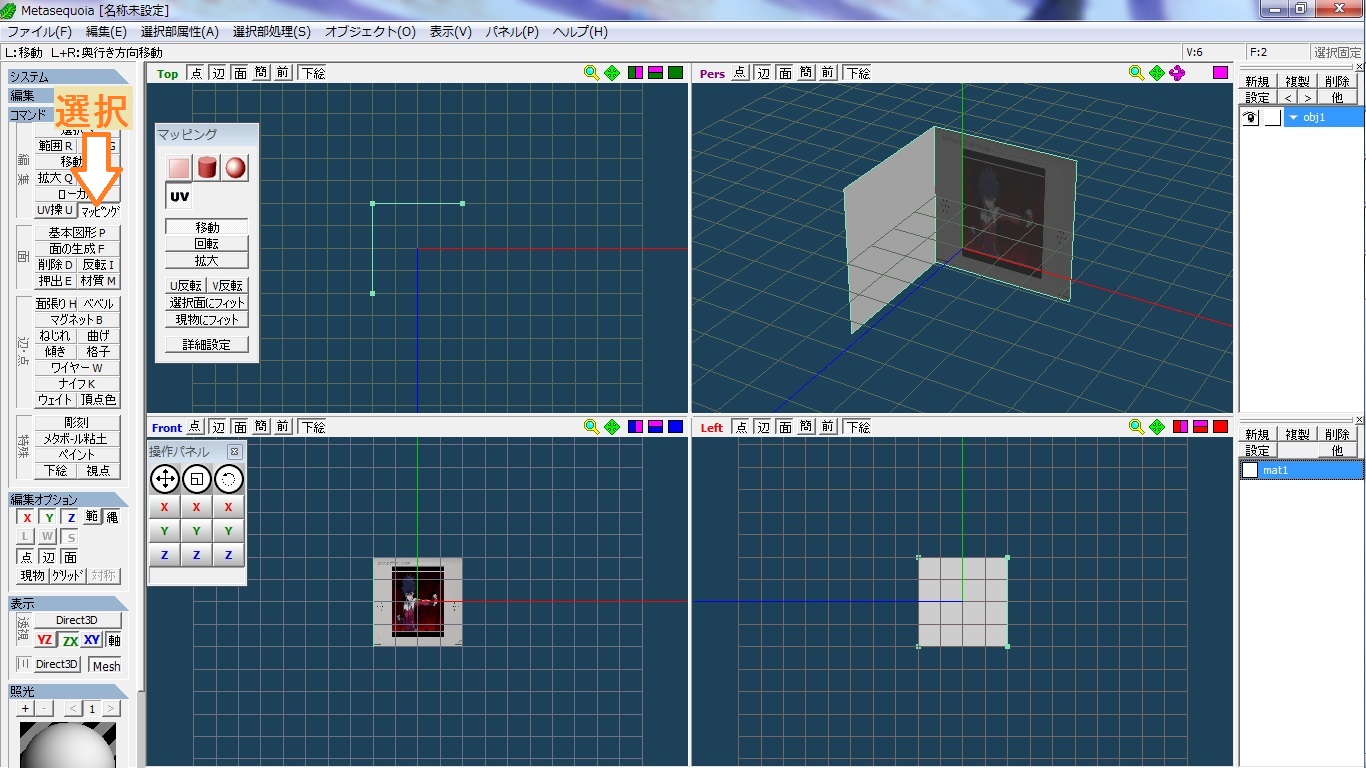Choose UV mapping mode button

(x=180, y=197)
